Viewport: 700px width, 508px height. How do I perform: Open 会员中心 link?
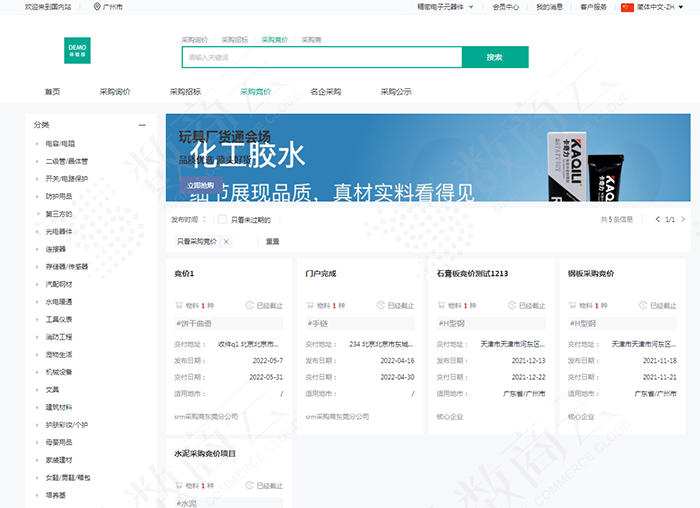[506, 7]
